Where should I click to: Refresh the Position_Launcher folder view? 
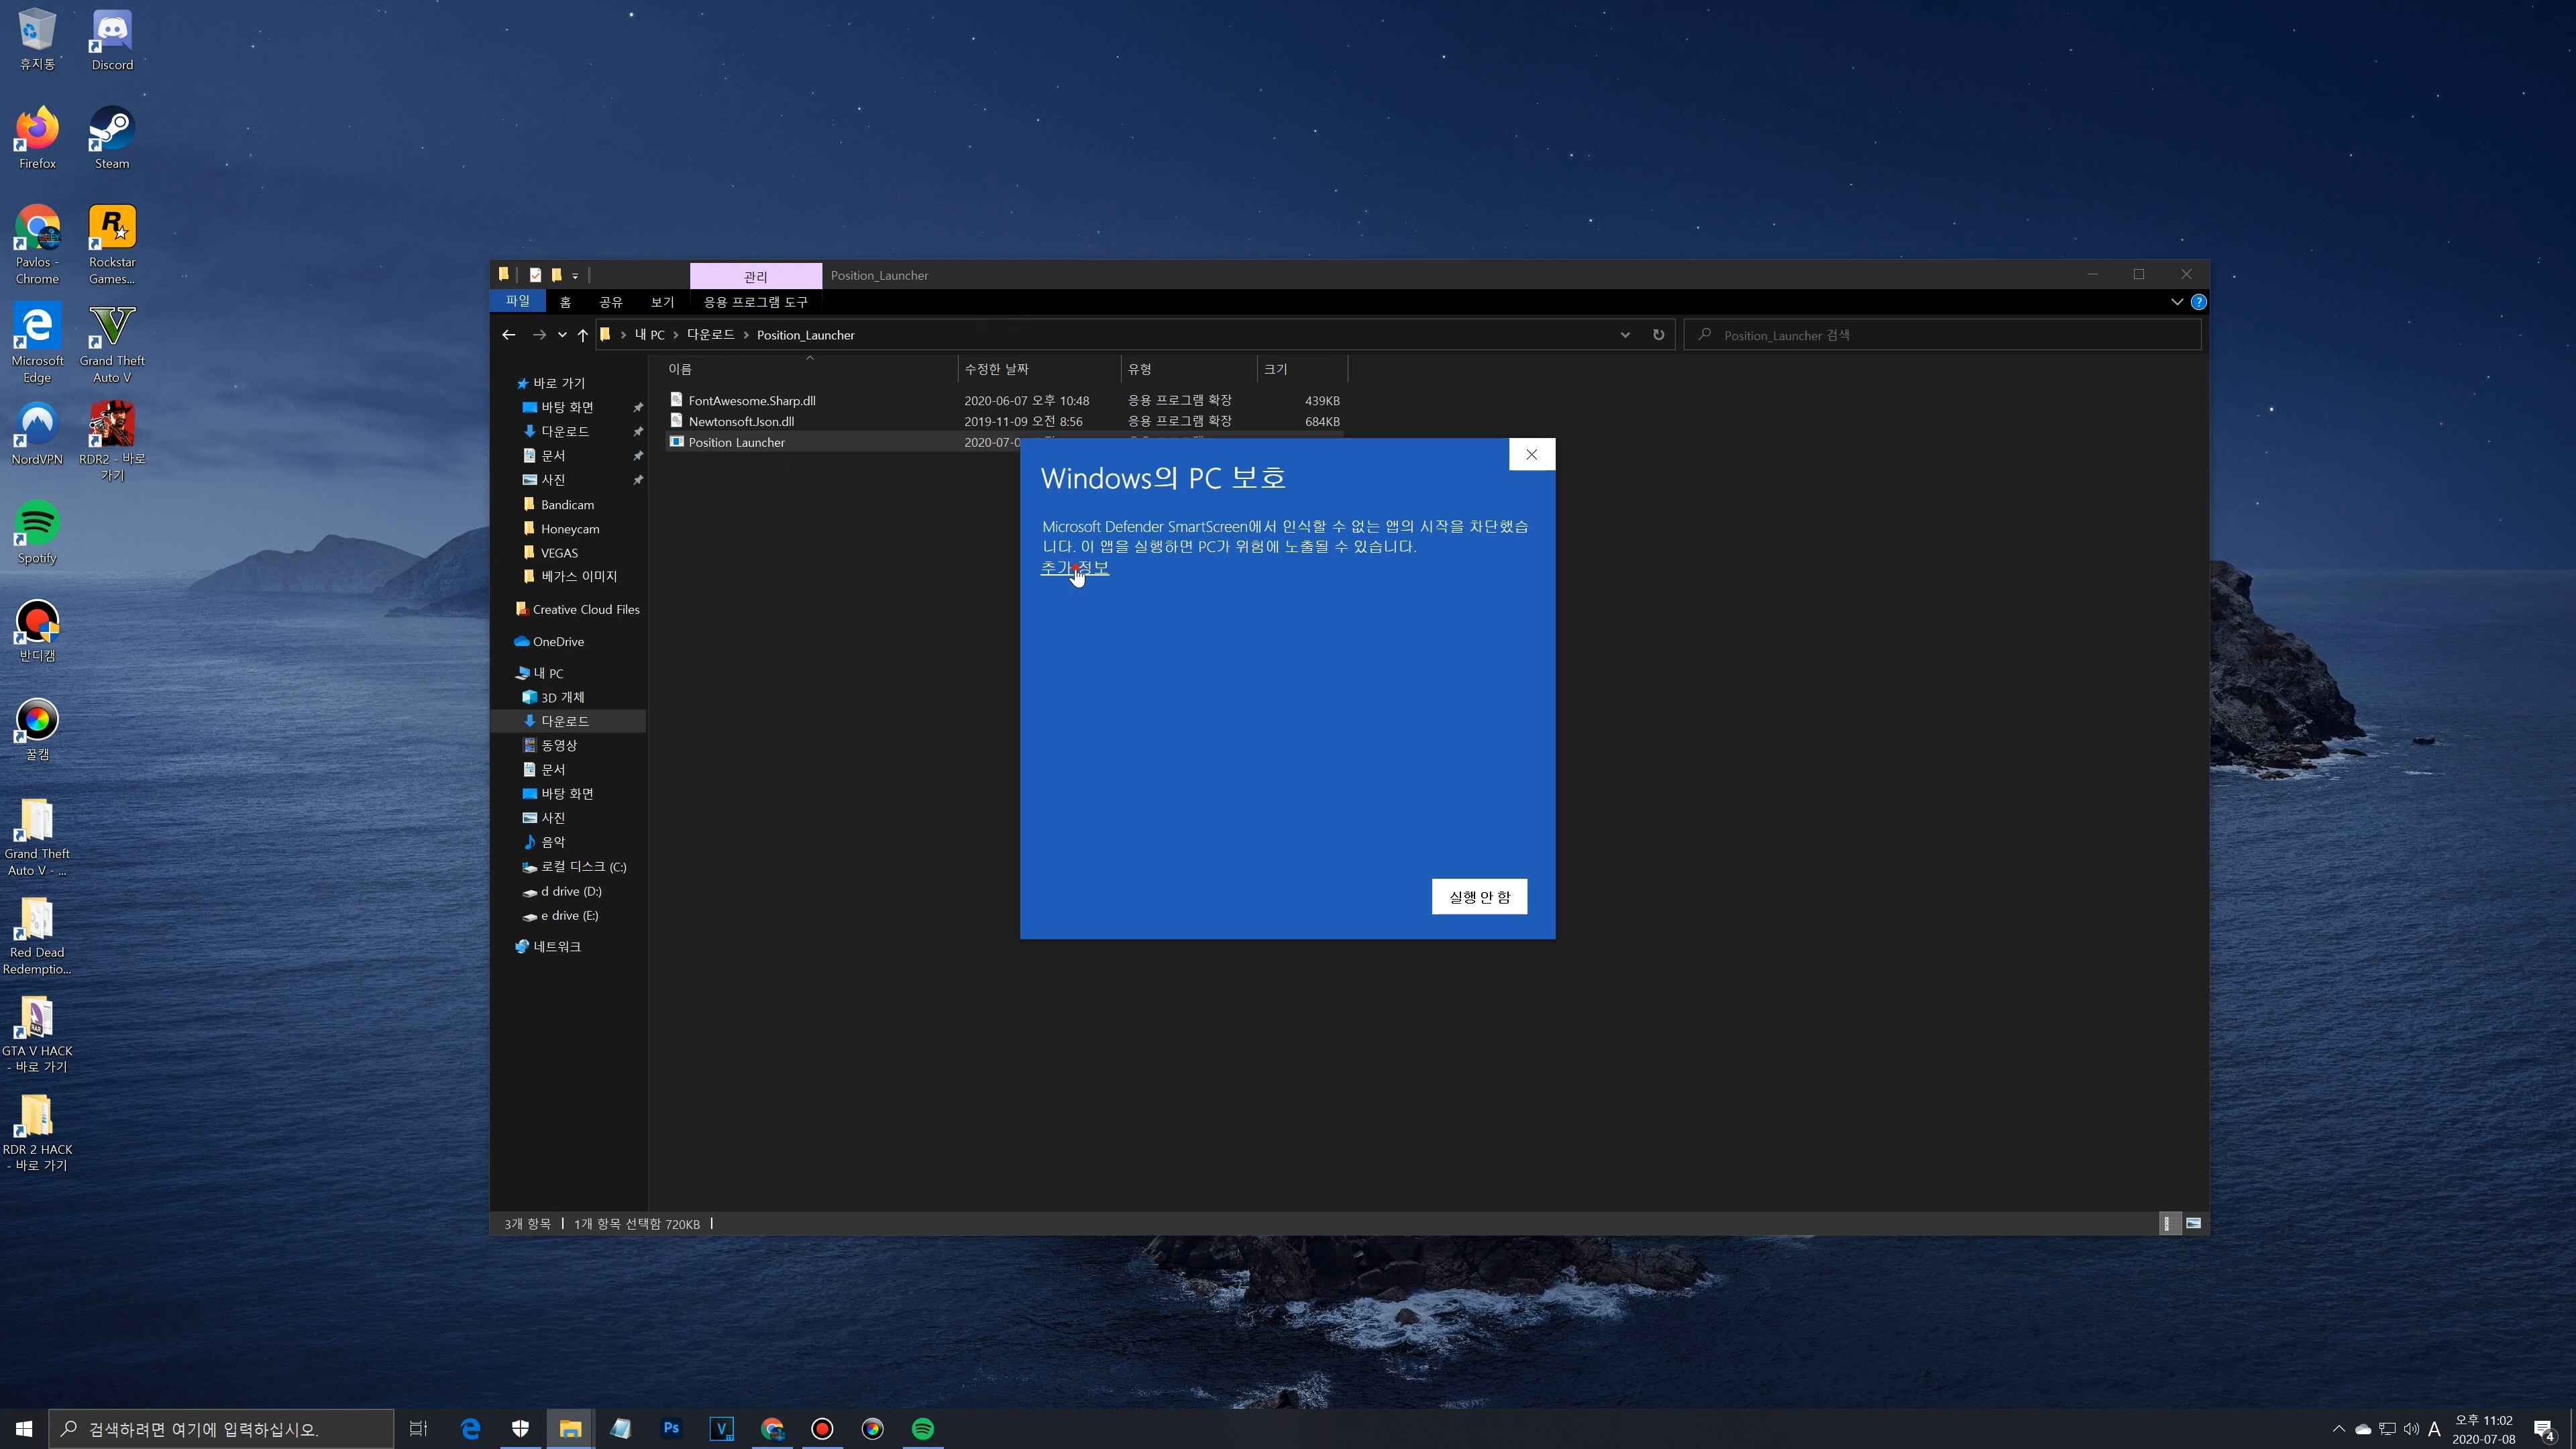tap(1658, 335)
